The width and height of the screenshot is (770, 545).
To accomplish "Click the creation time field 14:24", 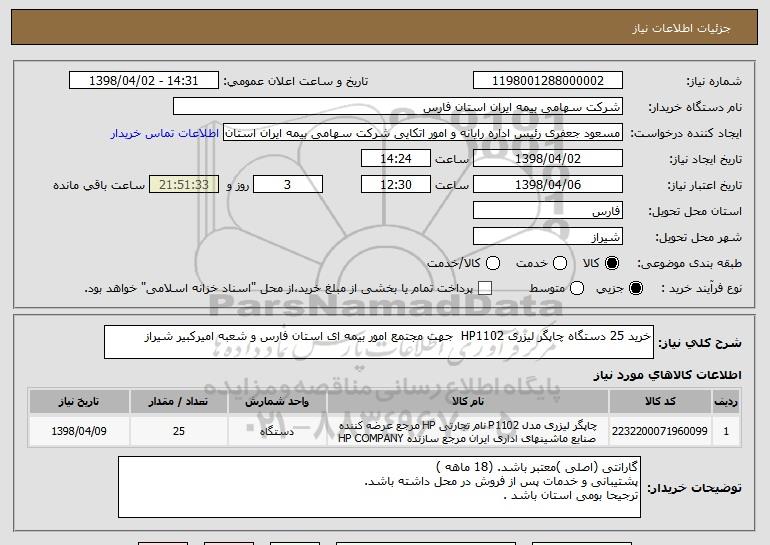I will [x=396, y=159].
